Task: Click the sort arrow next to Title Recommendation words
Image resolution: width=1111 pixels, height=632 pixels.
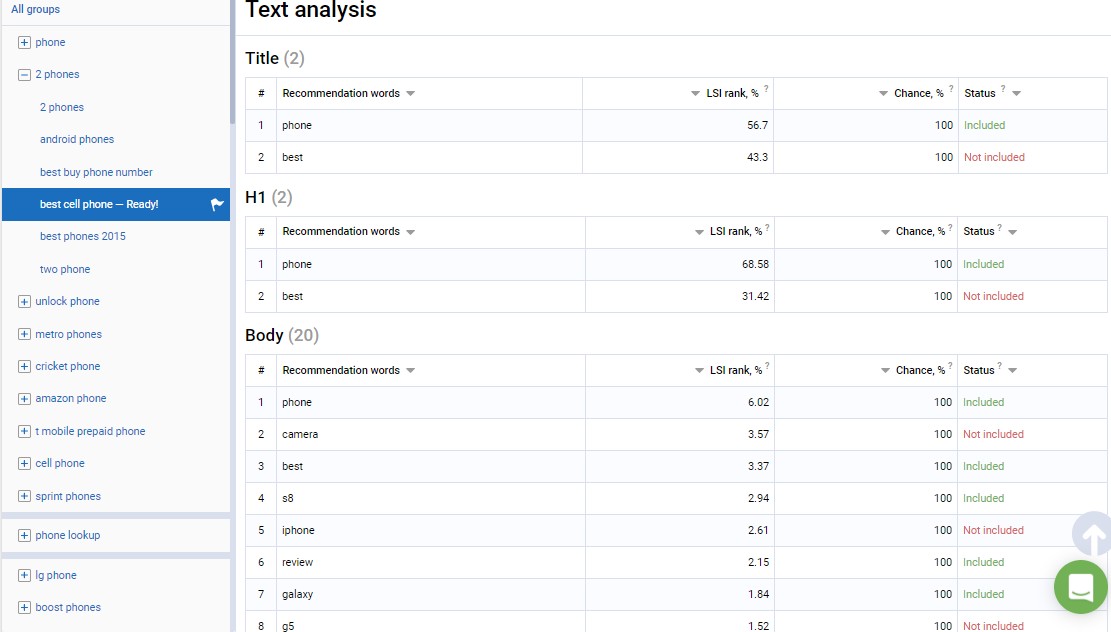Action: pos(410,93)
